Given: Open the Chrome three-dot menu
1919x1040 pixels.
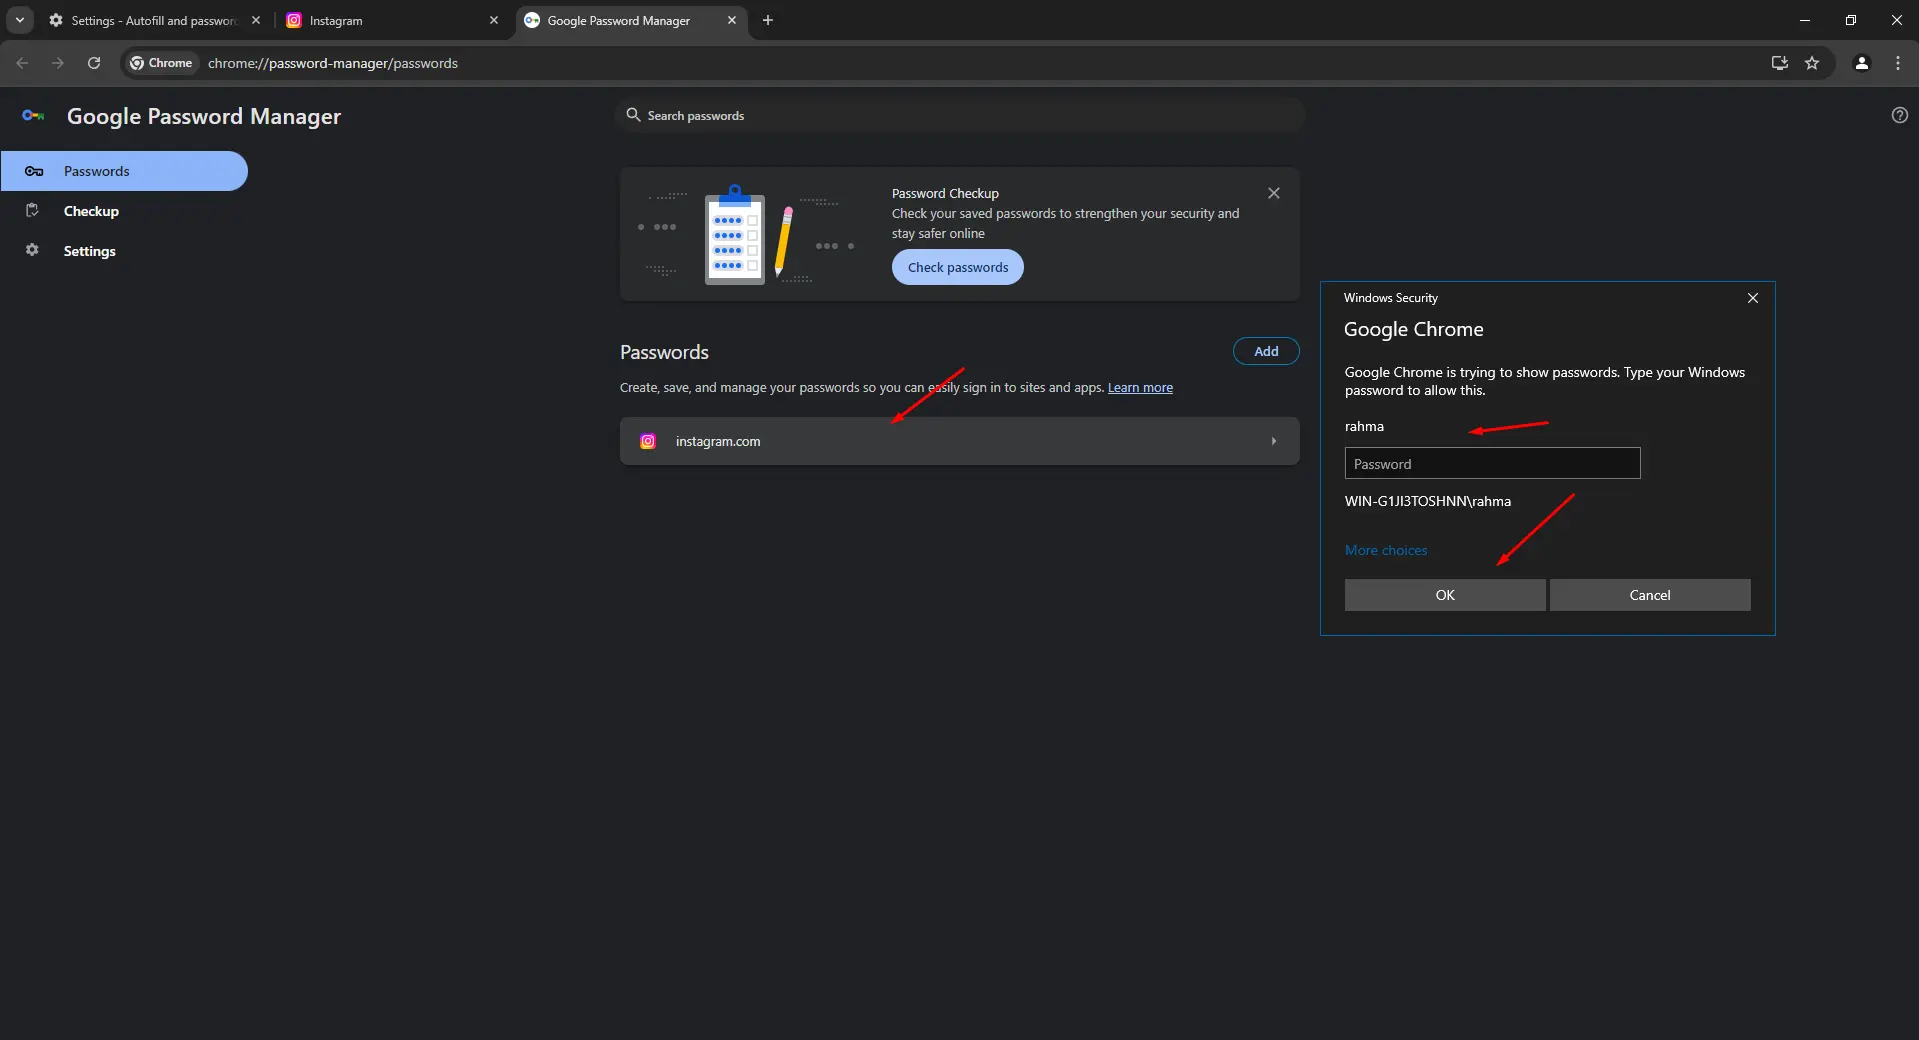Looking at the screenshot, I should (1898, 63).
